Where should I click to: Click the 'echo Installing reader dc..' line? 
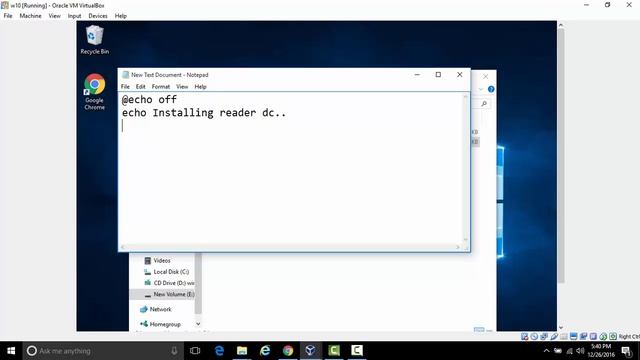[x=204, y=113]
